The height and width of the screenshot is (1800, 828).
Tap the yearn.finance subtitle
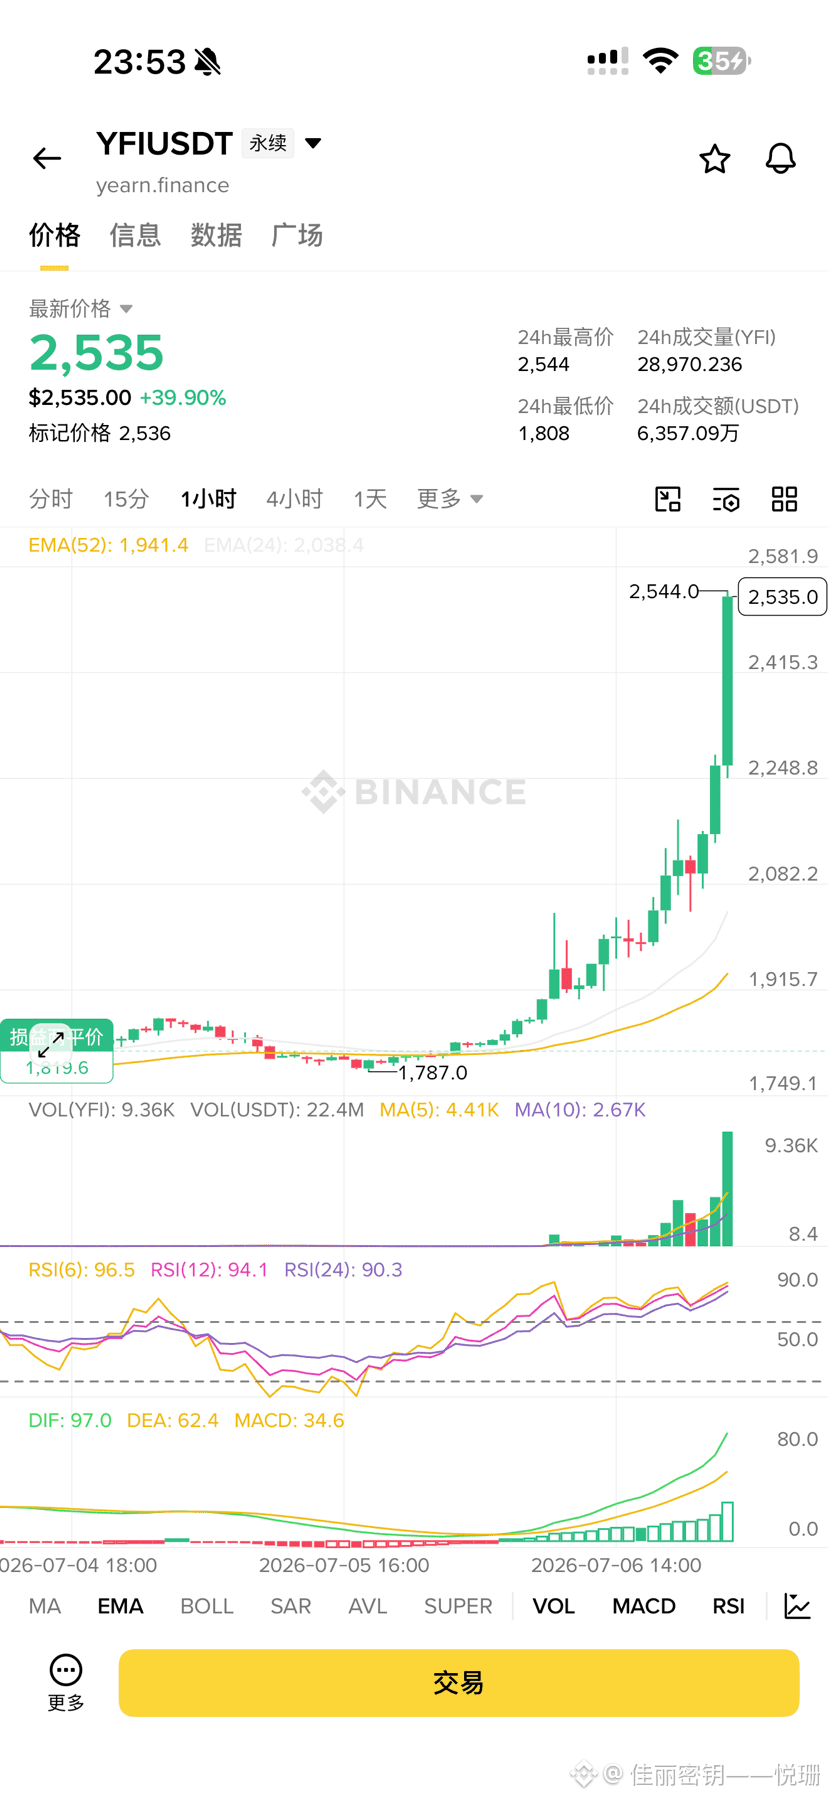162,185
